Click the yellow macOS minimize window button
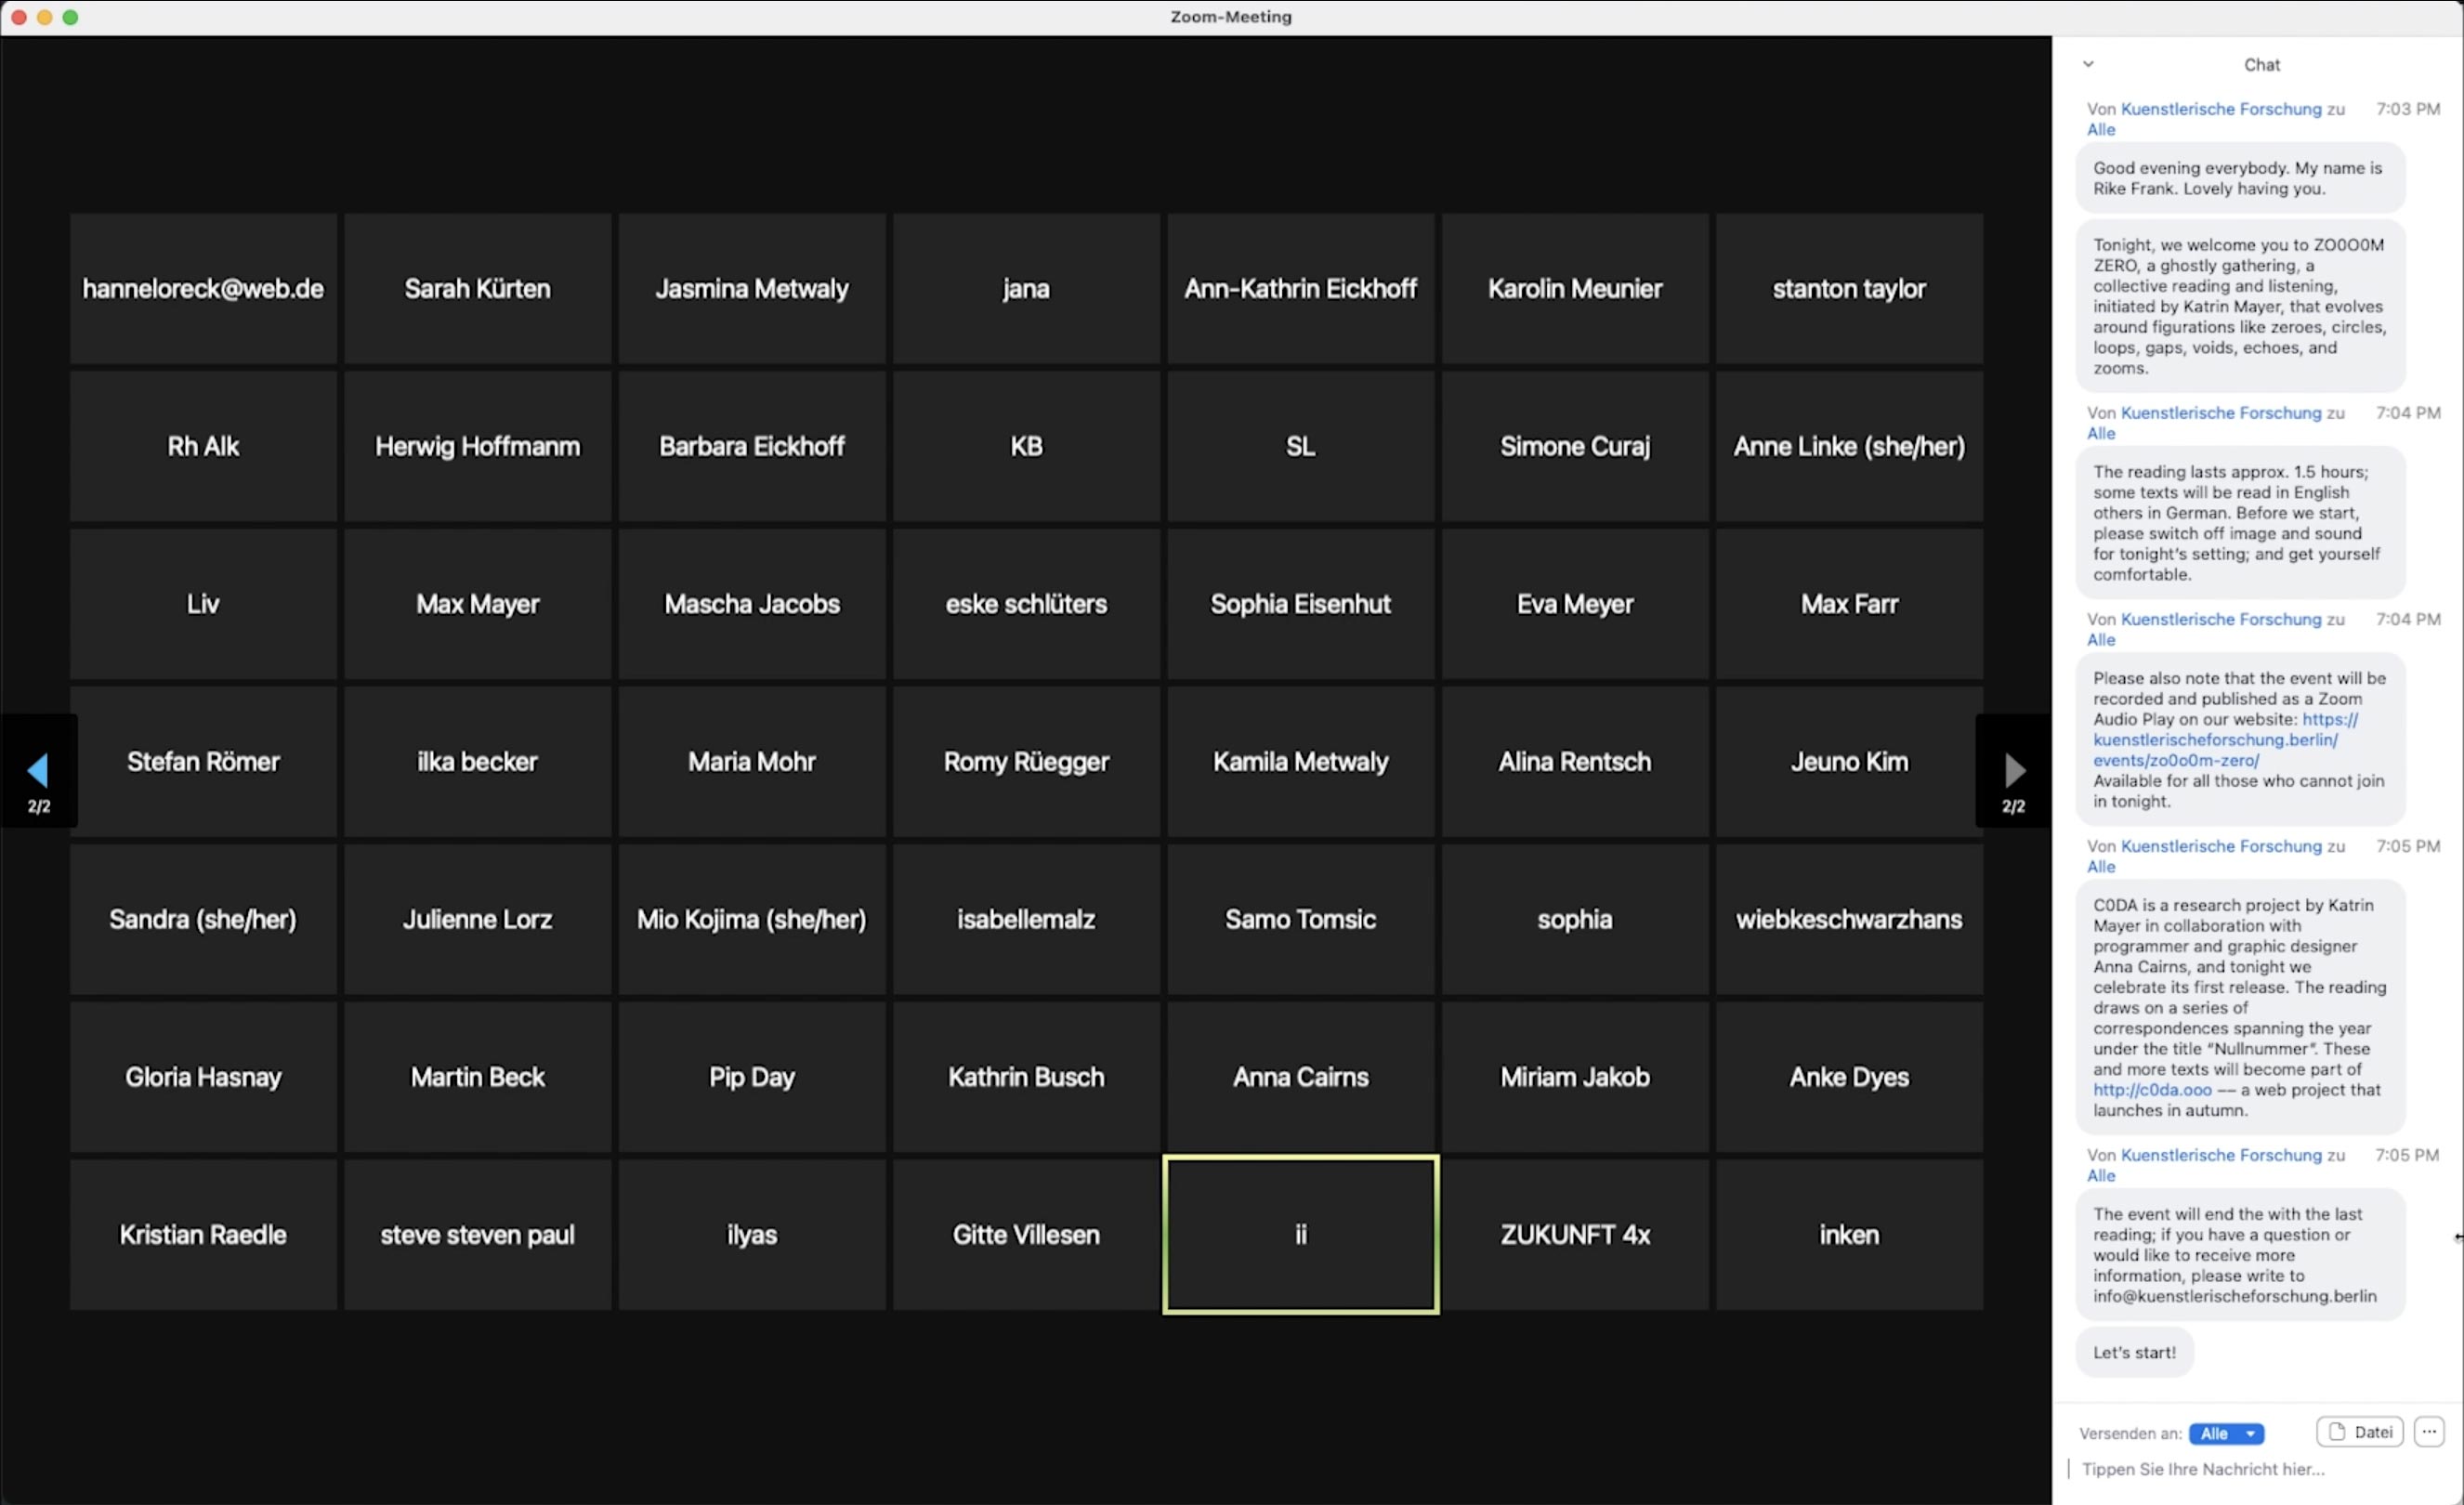Image resolution: width=2464 pixels, height=1505 pixels. [44, 17]
